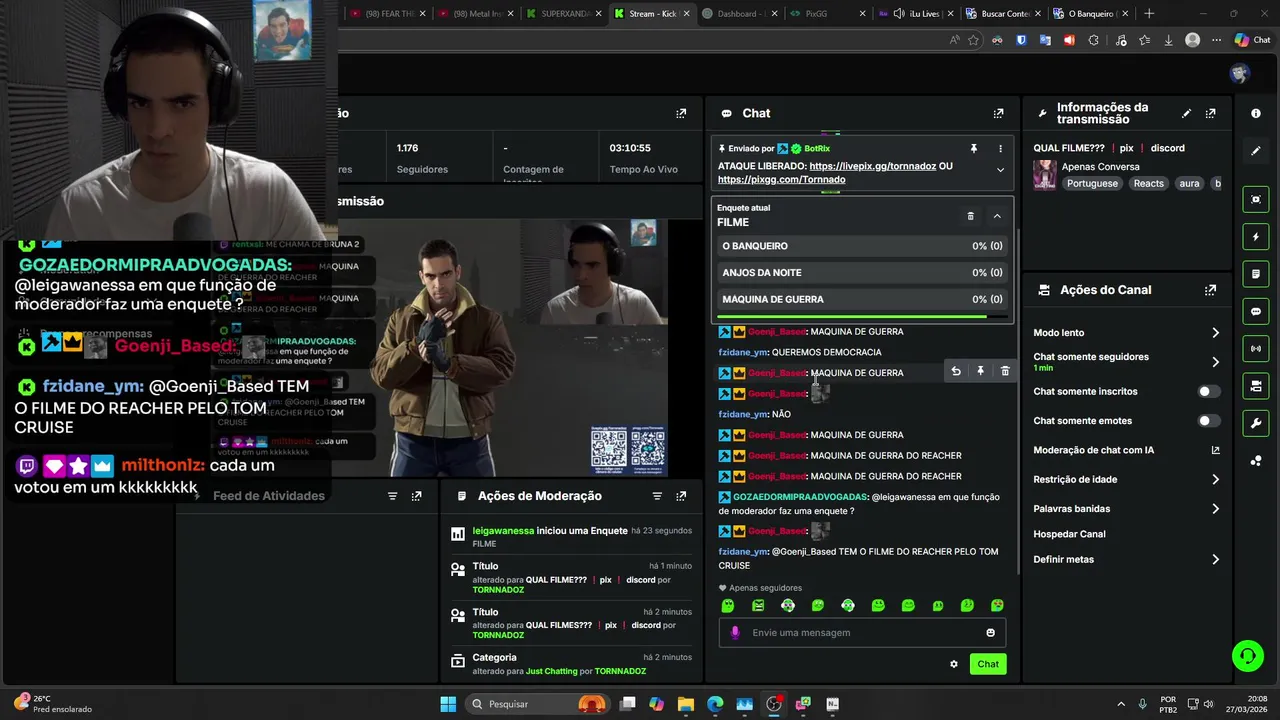
Task: Delete the current FILME poll
Action: click(970, 216)
